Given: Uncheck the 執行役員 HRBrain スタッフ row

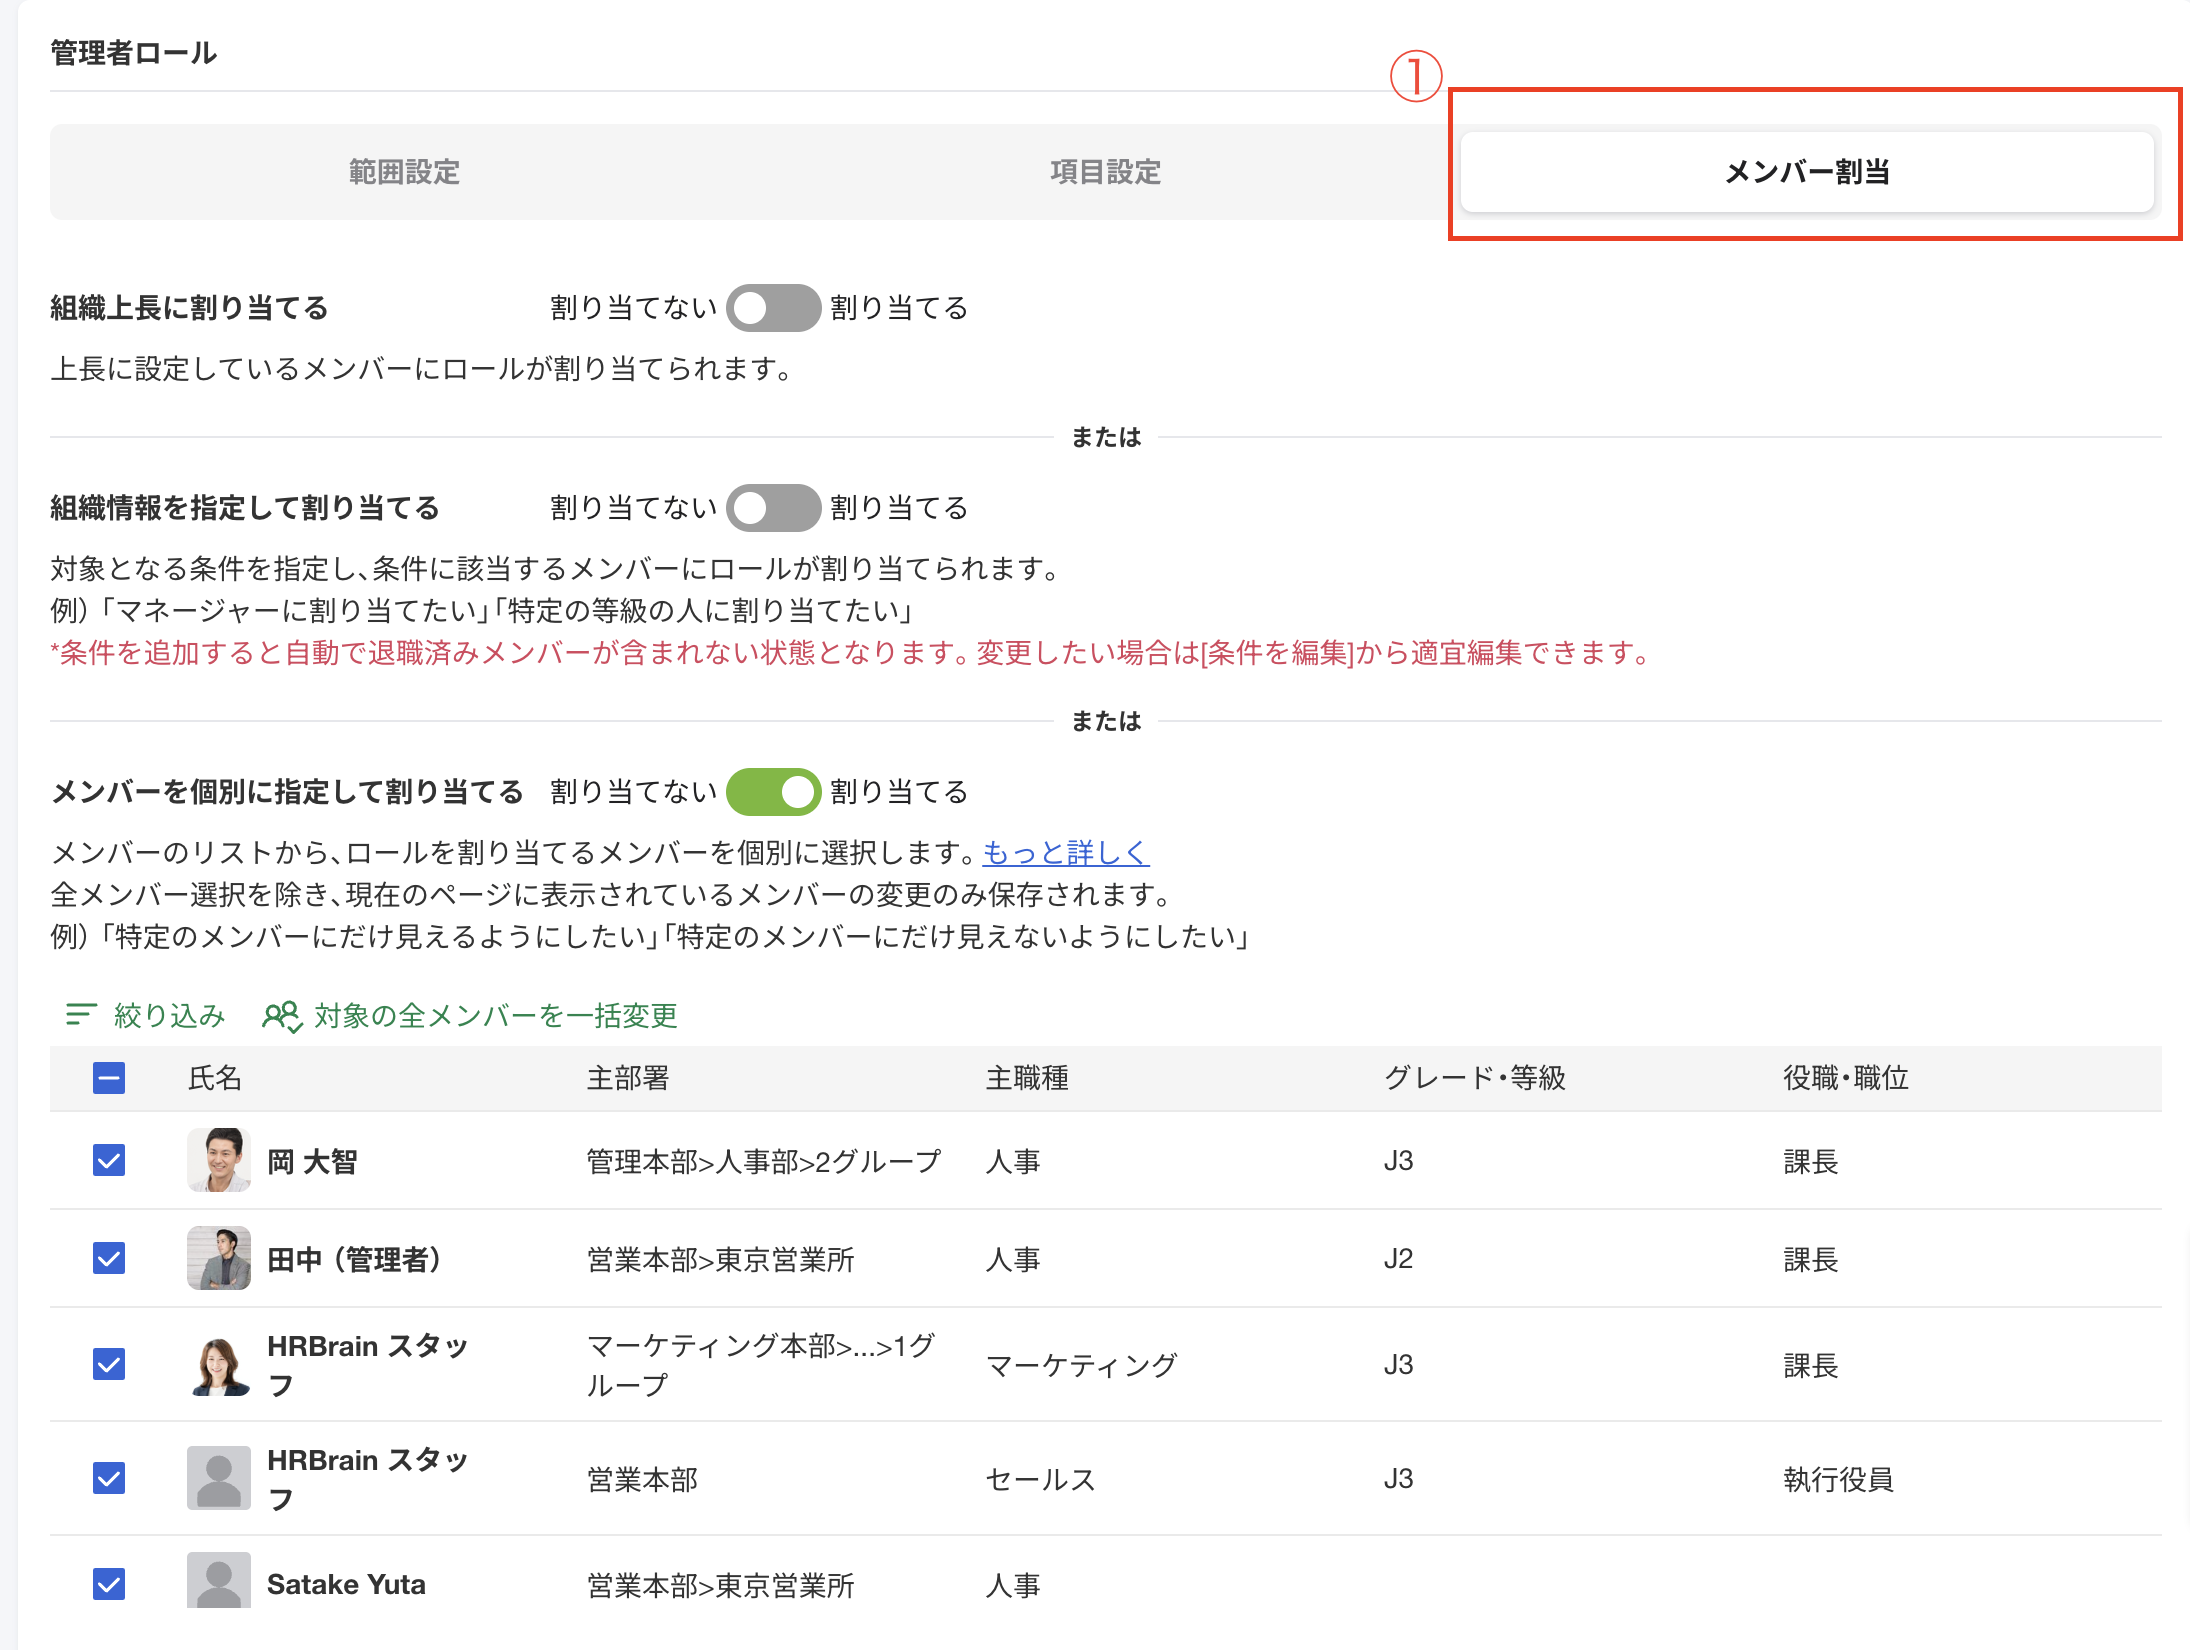Looking at the screenshot, I should (108, 1479).
